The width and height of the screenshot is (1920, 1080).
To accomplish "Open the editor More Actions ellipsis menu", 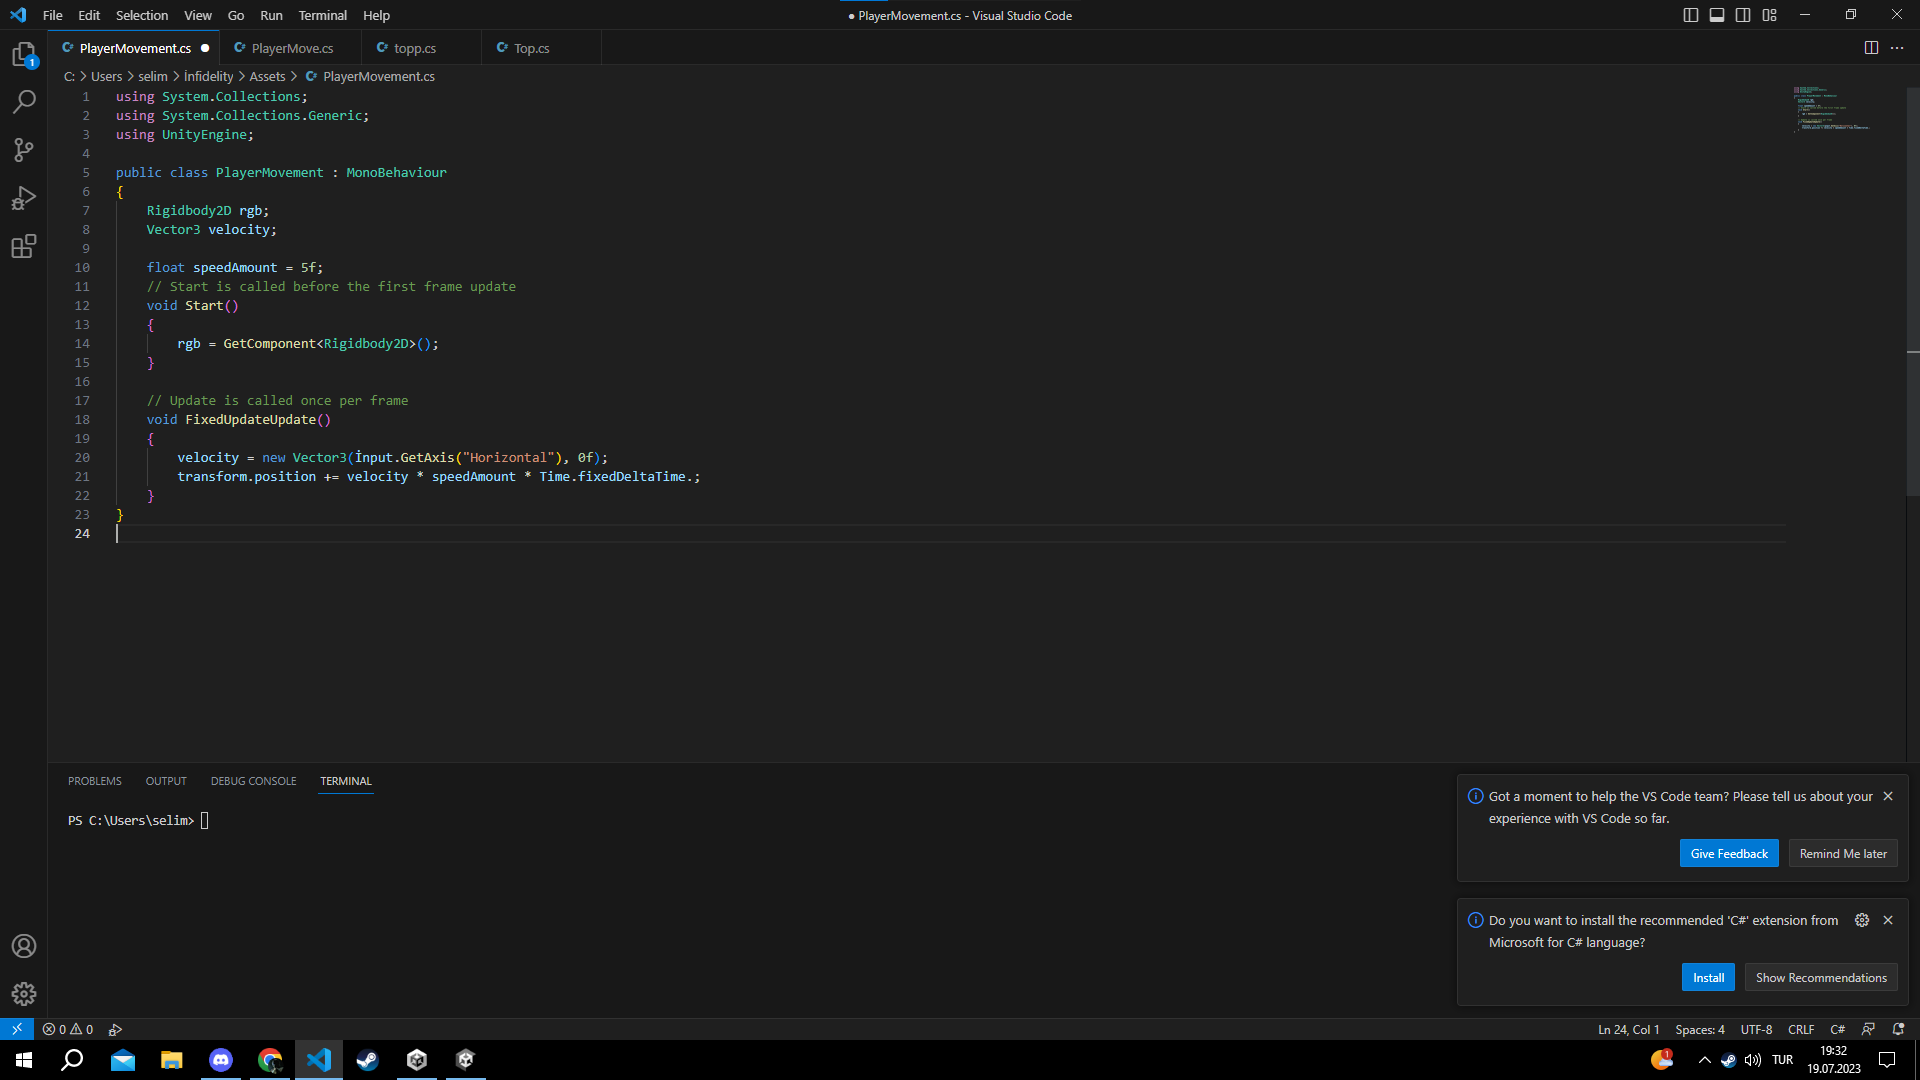I will (x=1897, y=48).
